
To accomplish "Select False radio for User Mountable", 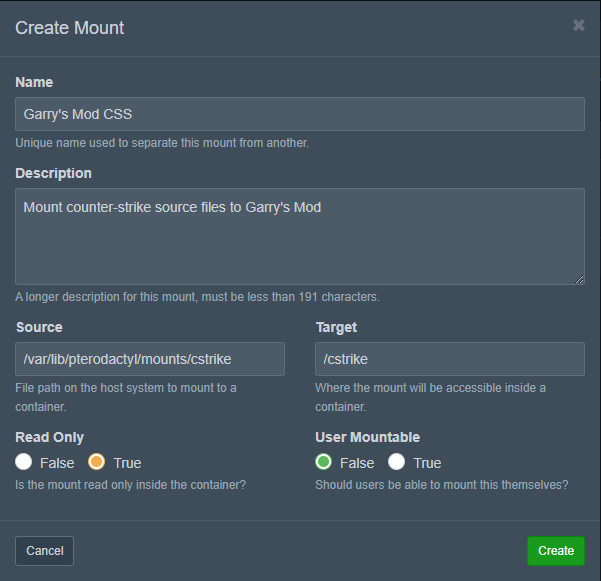I will click(x=324, y=463).
